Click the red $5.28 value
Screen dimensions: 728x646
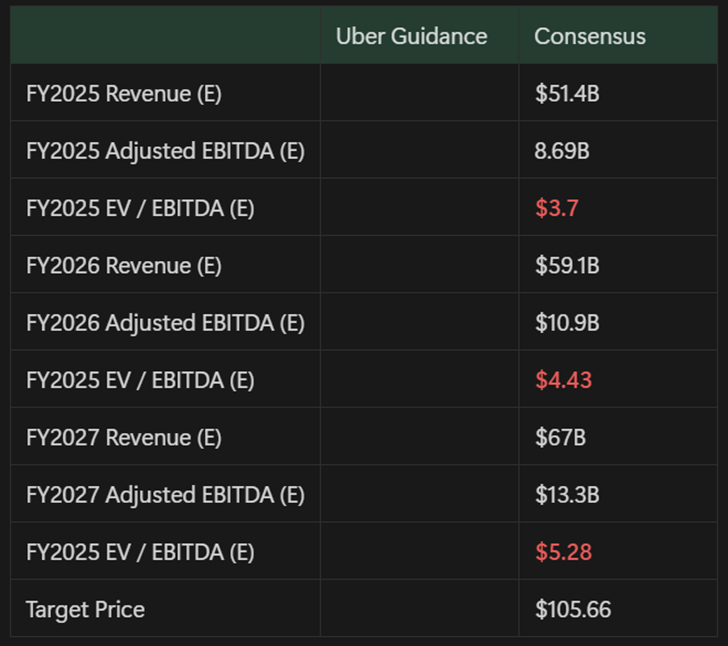(x=563, y=552)
